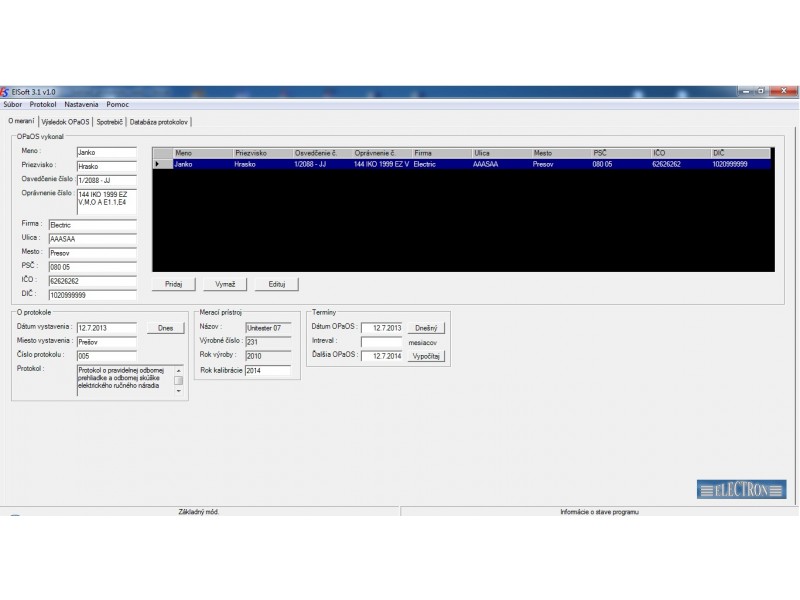This screenshot has width=800, height=600.
Task: Click the Meno column header
Action: [203, 153]
